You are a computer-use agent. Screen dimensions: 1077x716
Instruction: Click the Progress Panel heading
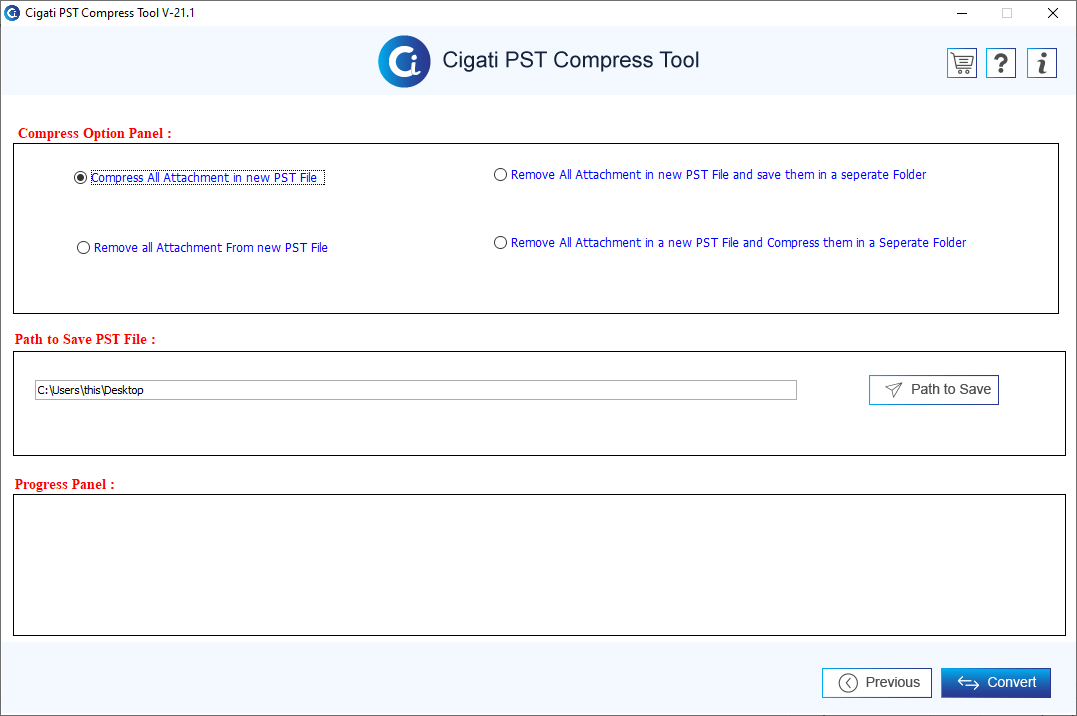tap(65, 484)
